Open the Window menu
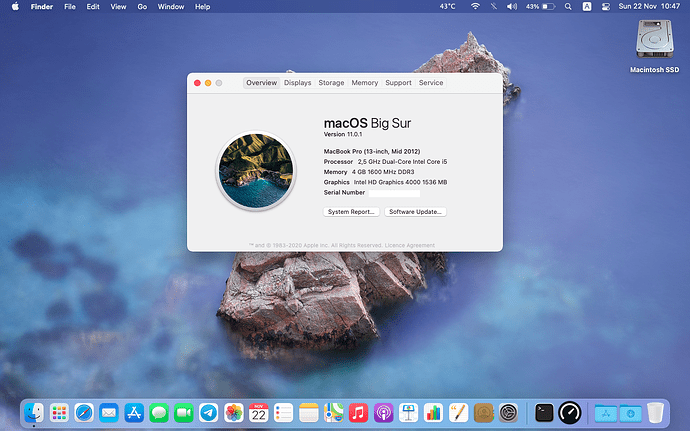Image resolution: width=690 pixels, height=431 pixels. [x=171, y=7]
